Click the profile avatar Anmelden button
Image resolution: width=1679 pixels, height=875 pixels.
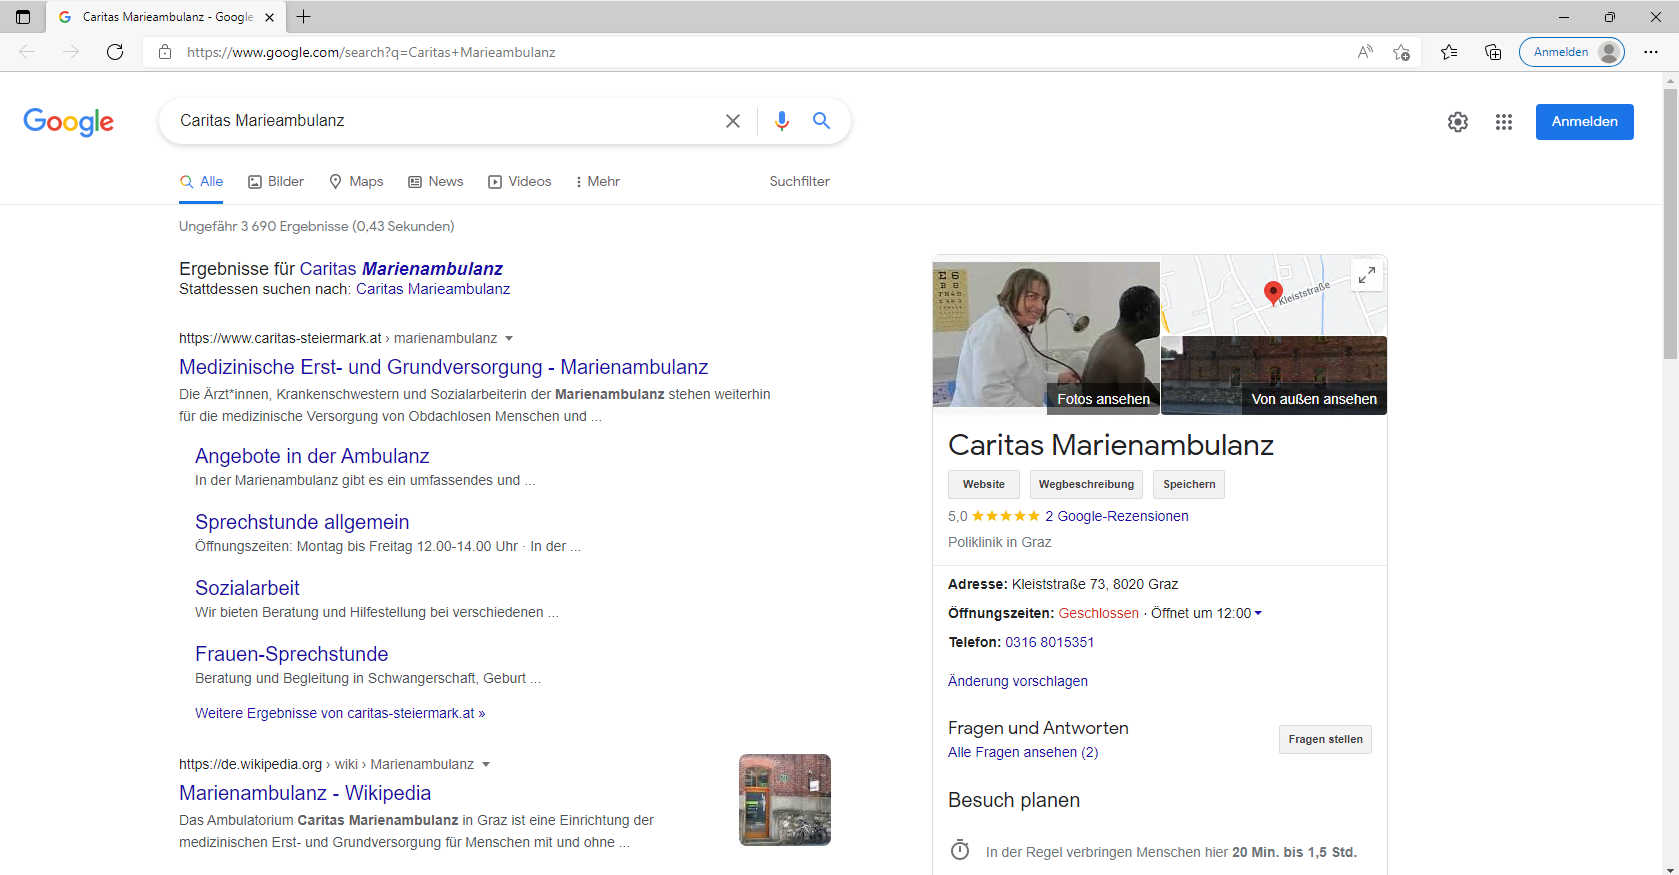click(1572, 52)
